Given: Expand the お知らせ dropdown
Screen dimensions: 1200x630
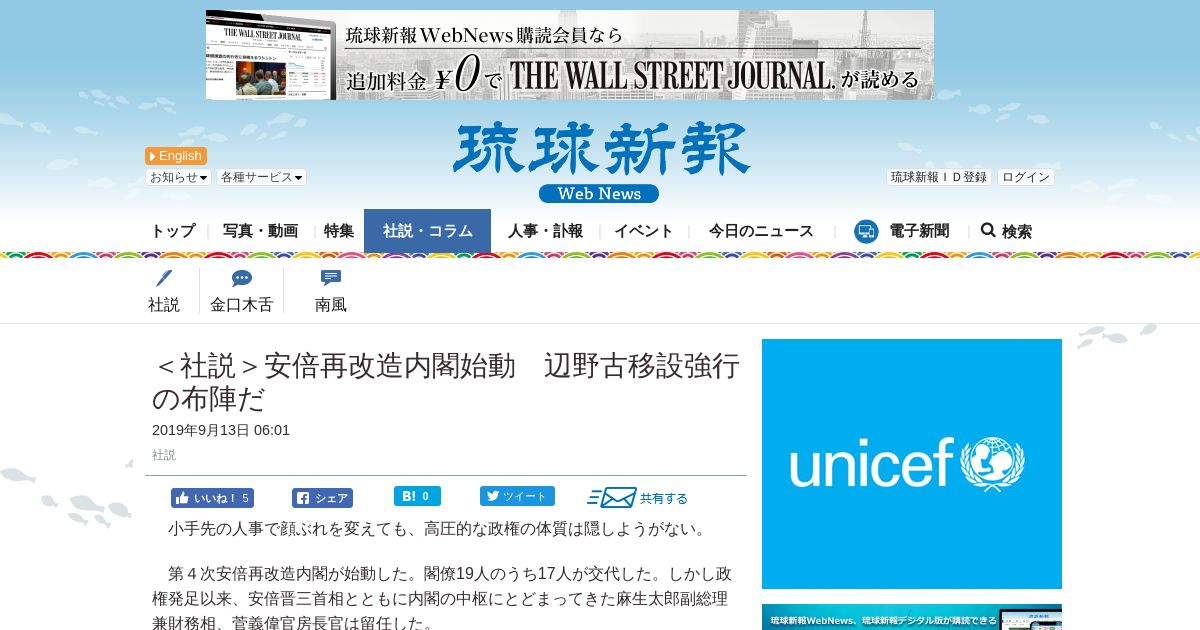Looking at the screenshot, I should click(179, 177).
